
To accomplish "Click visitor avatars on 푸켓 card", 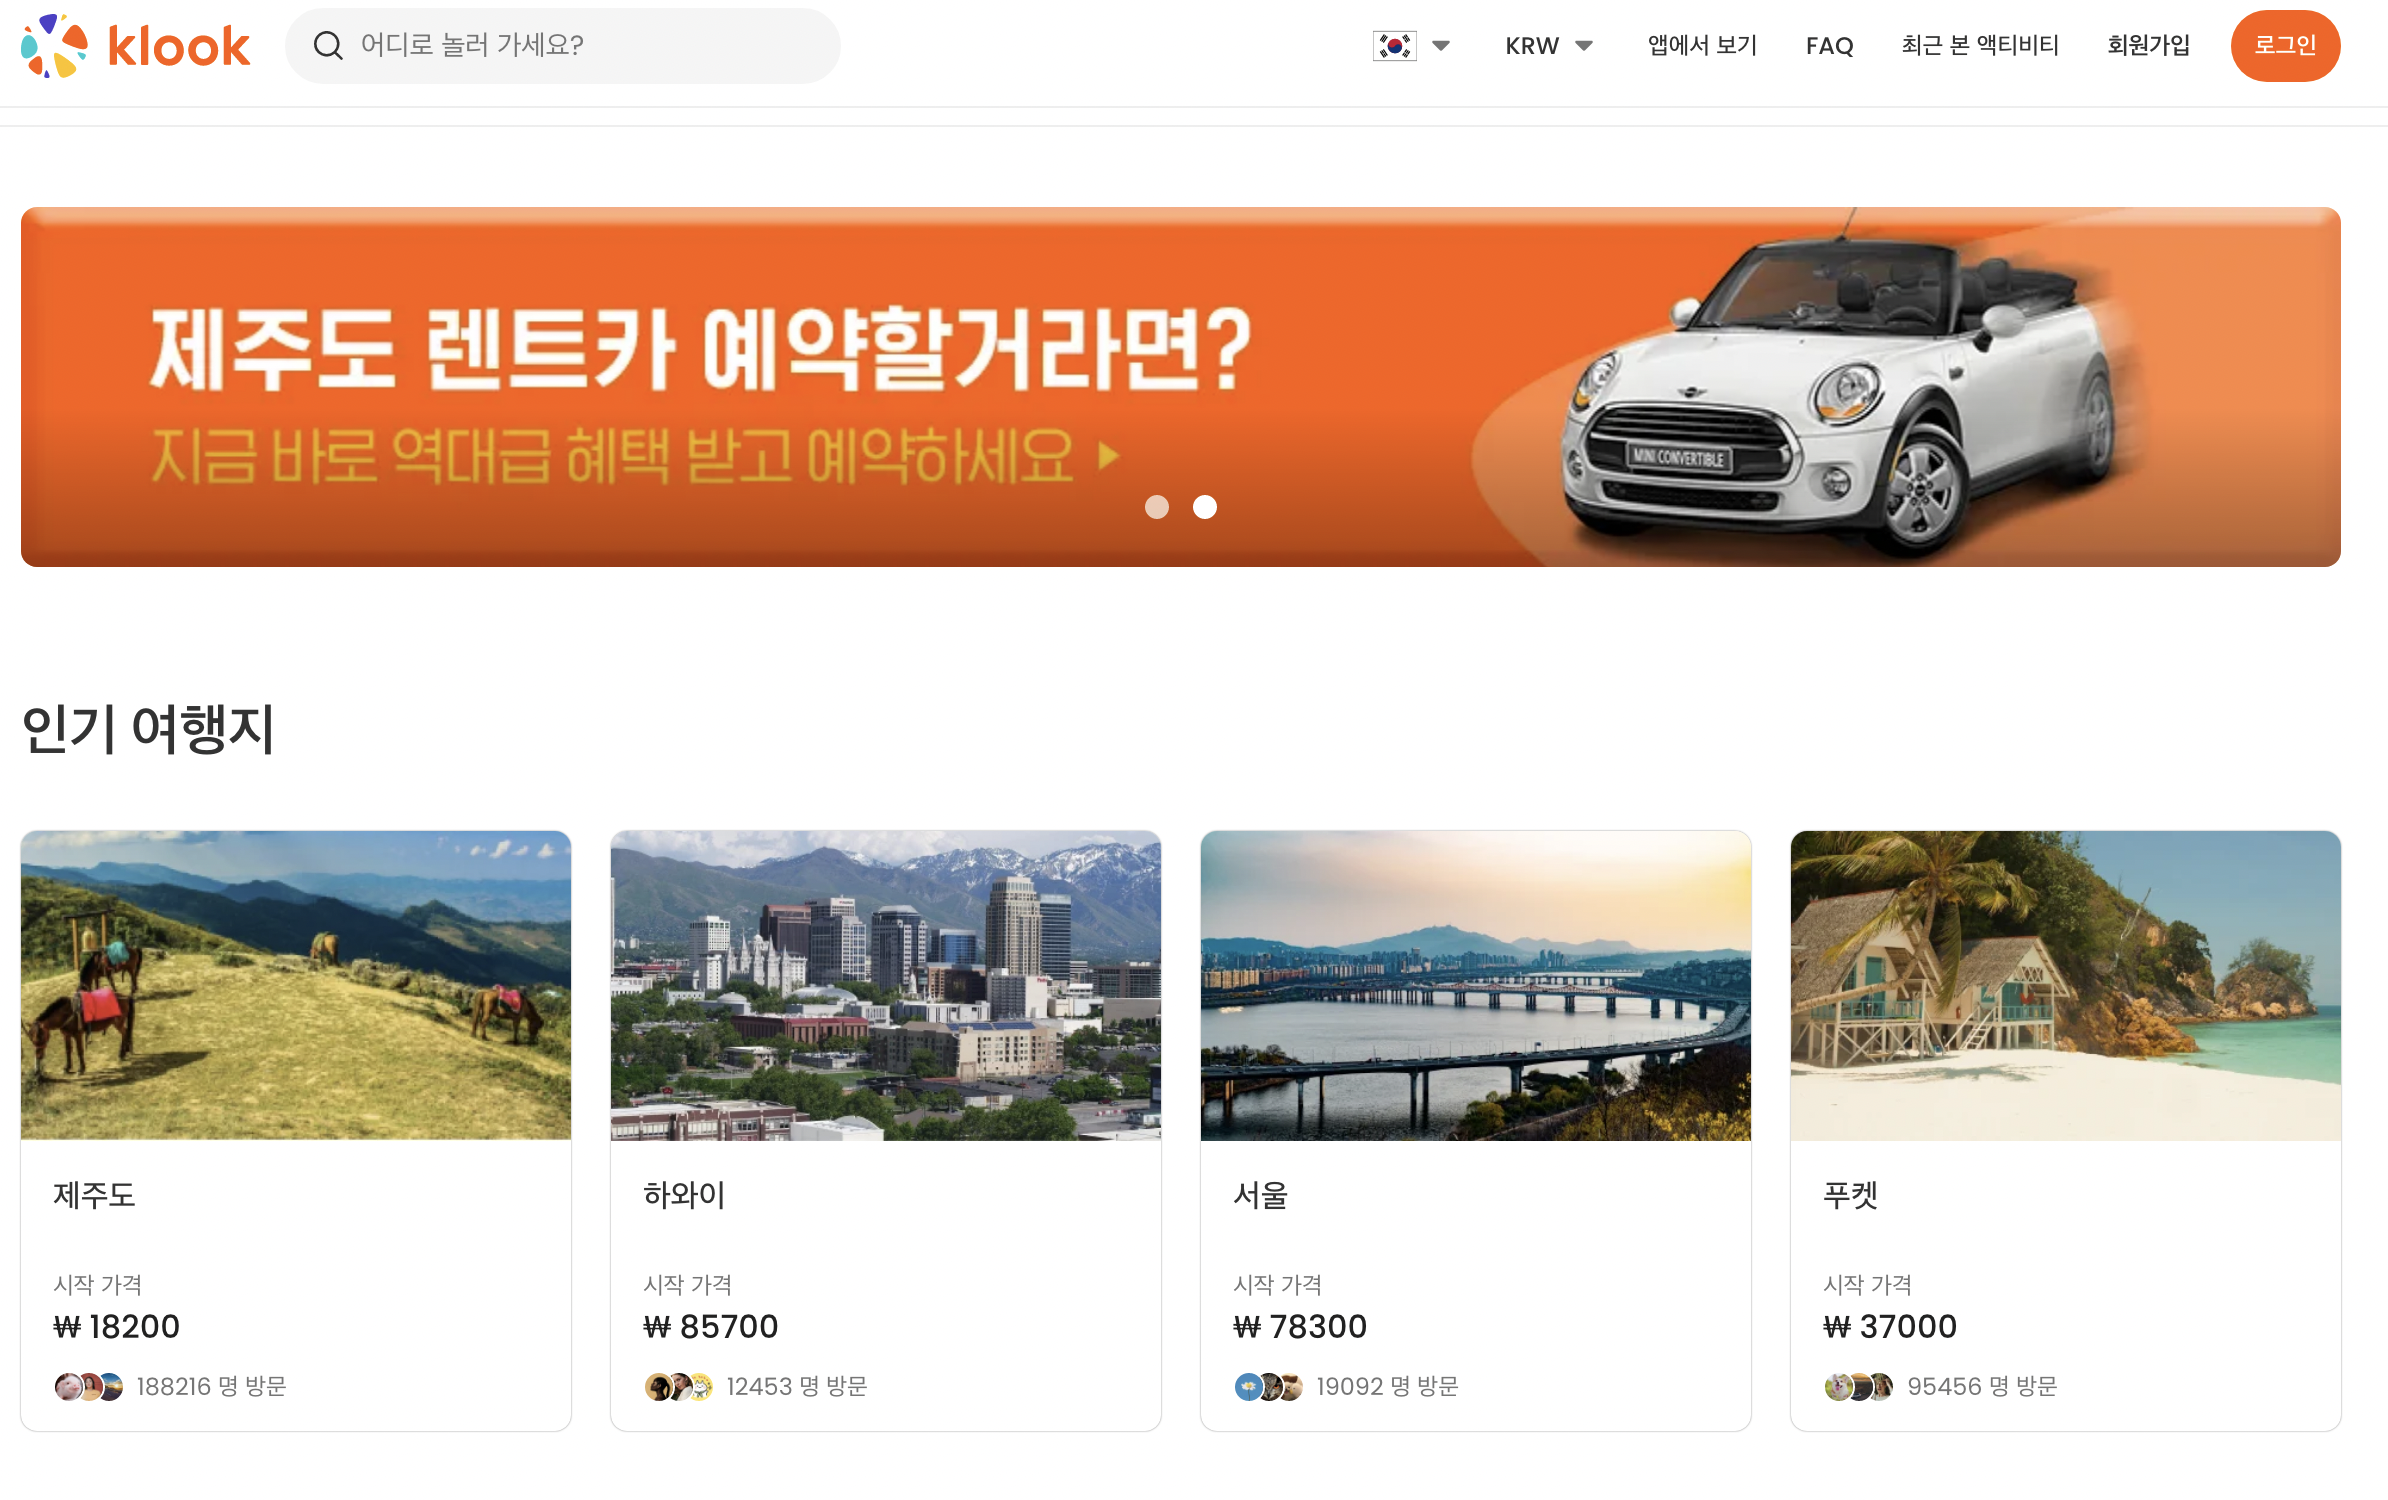I will [x=1859, y=1387].
